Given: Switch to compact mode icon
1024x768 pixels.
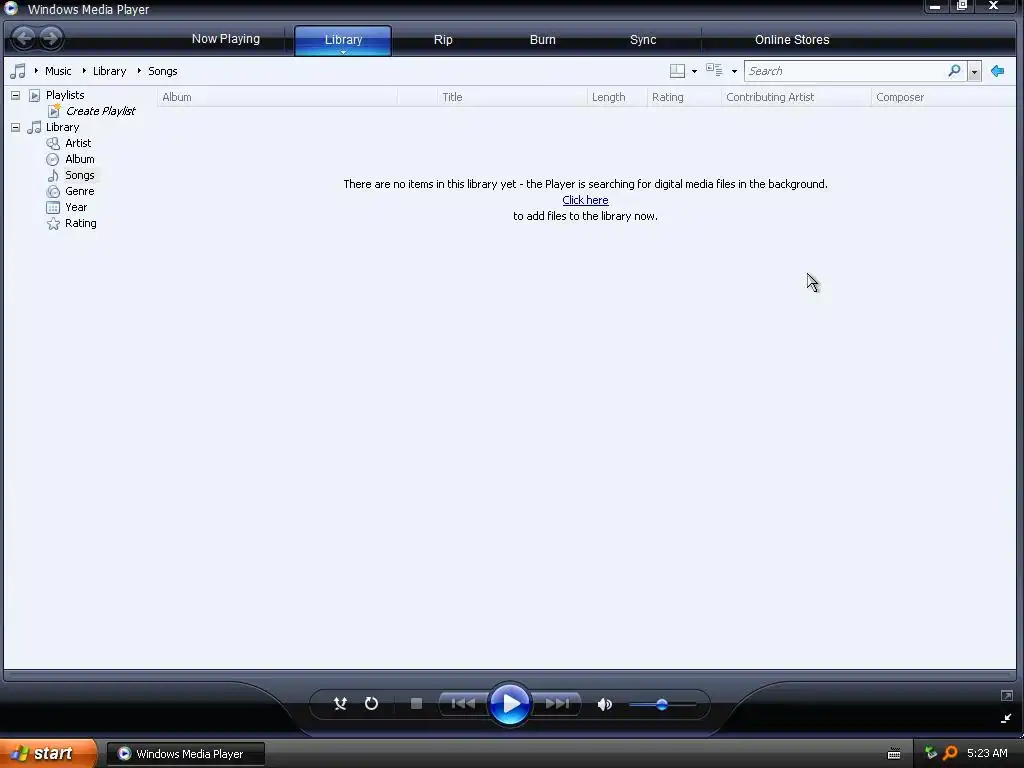Looking at the screenshot, I should click(x=1006, y=718).
